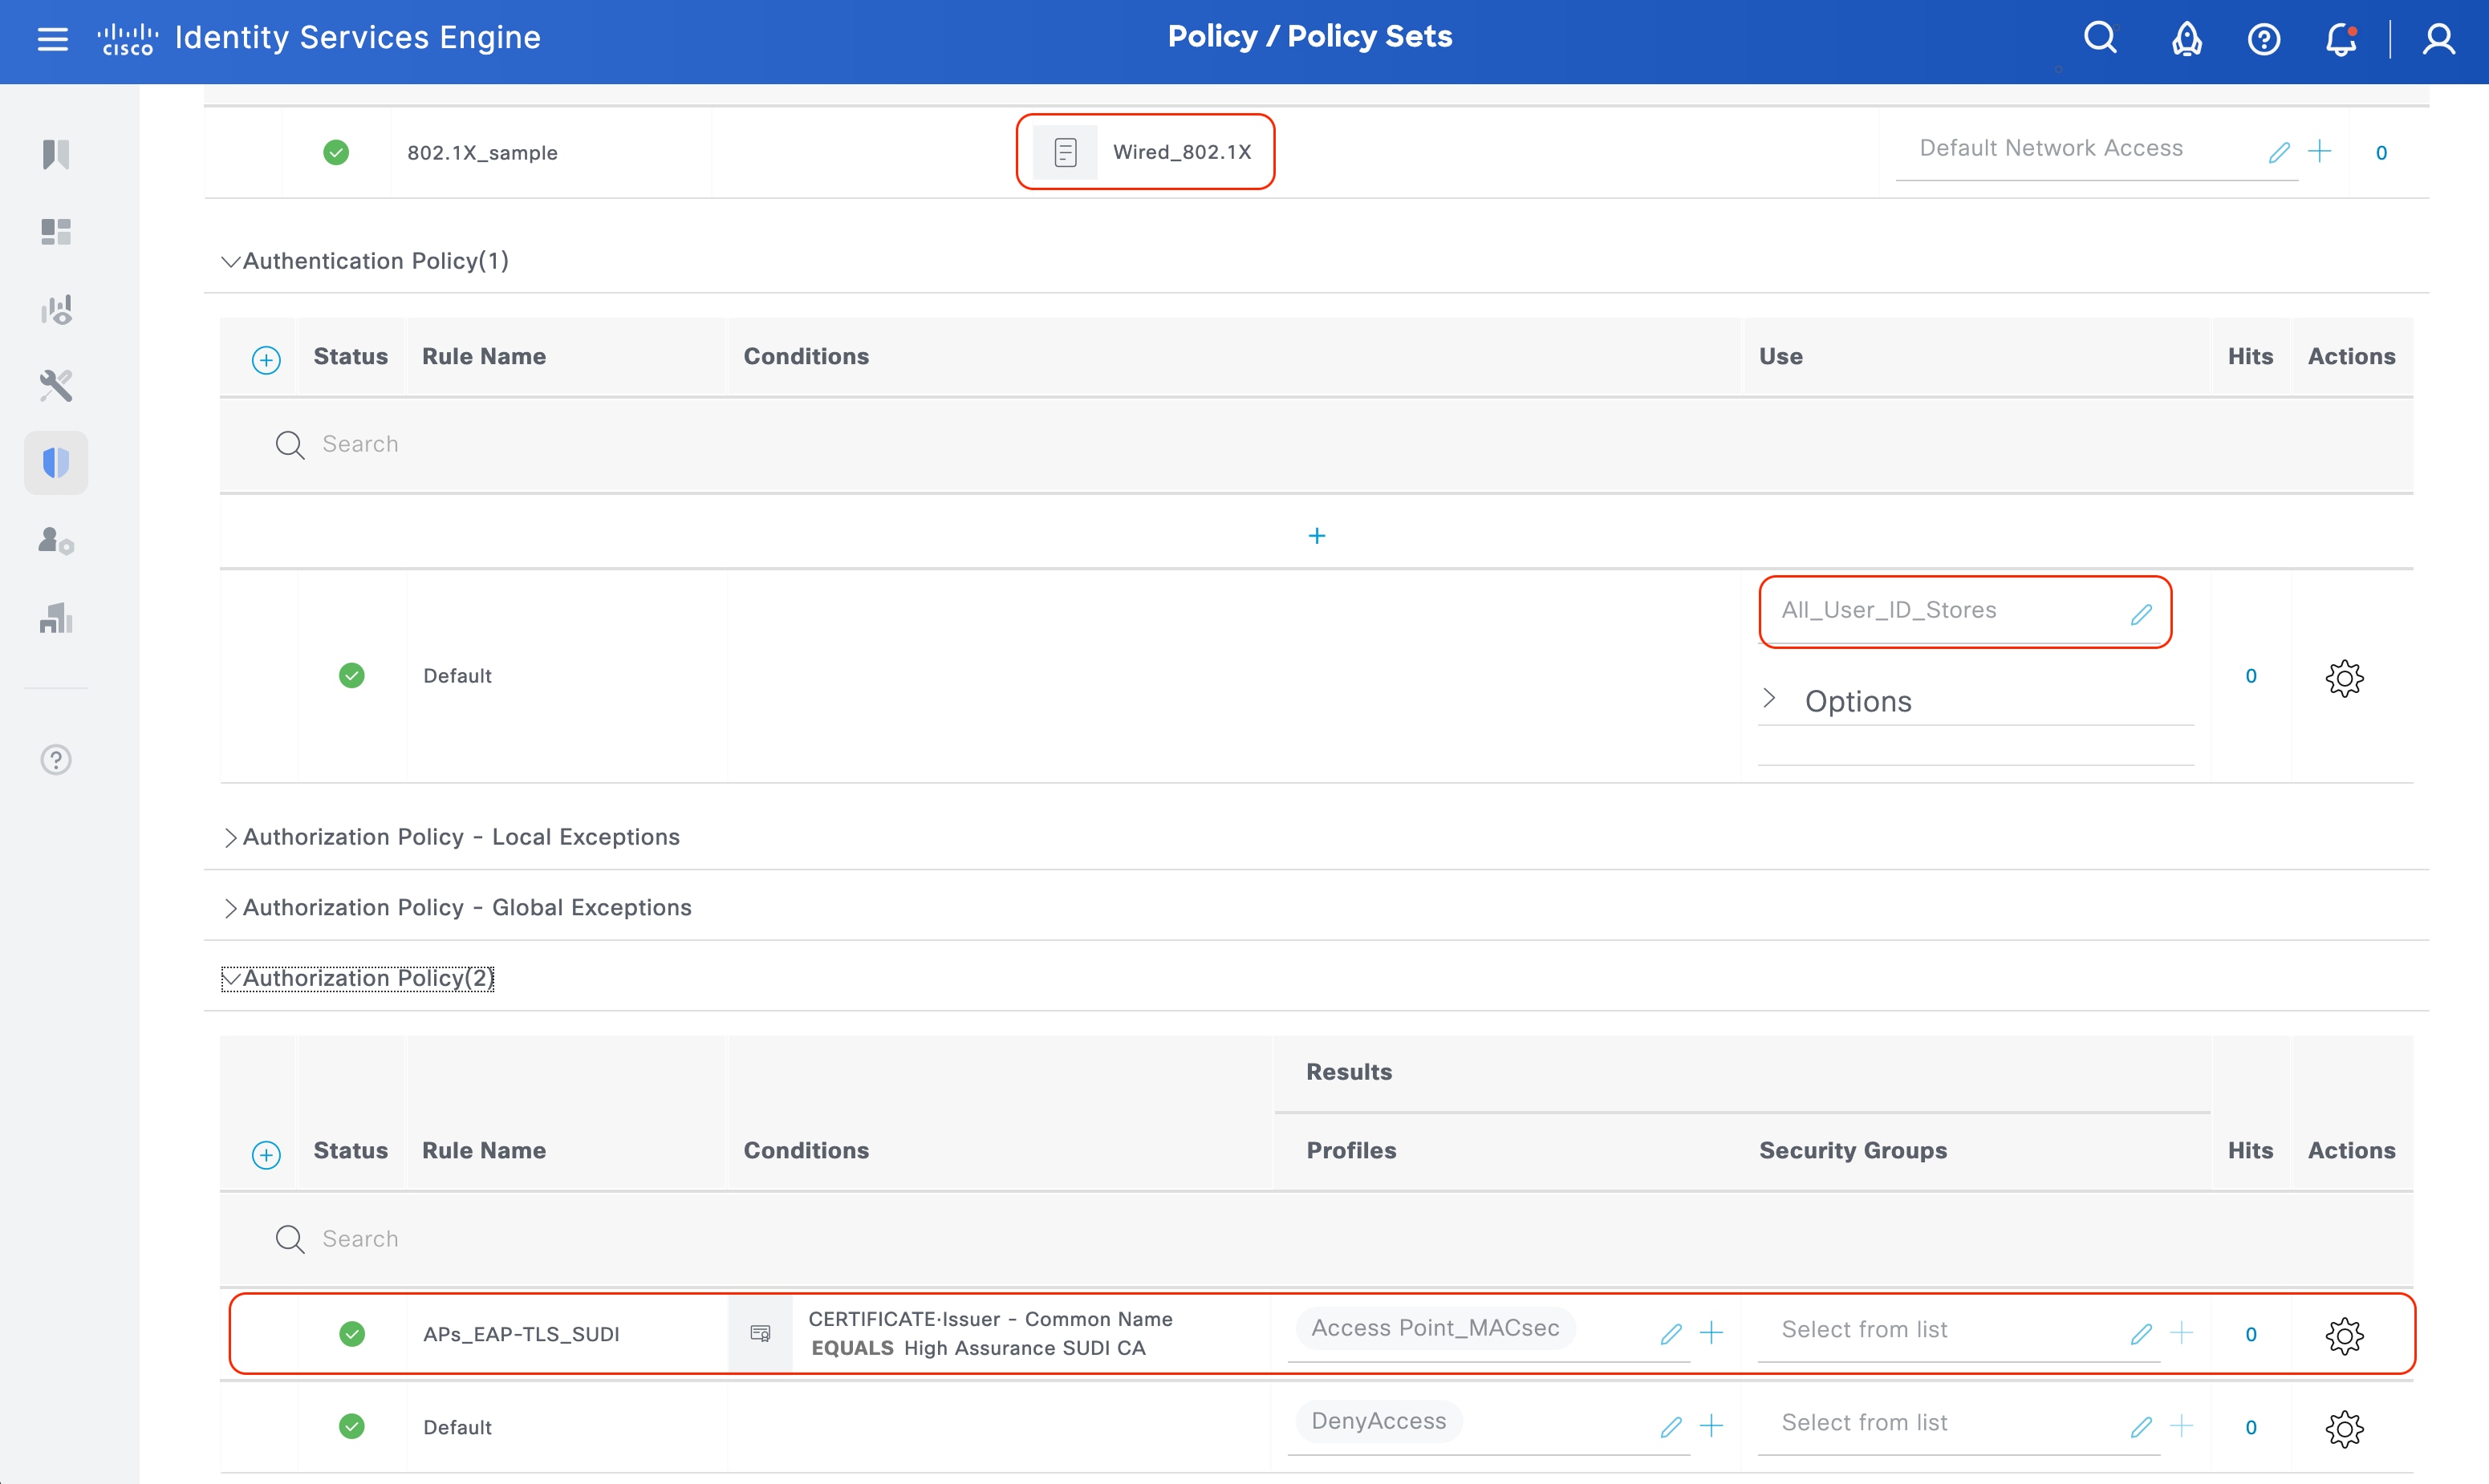
Task: Click the APs_EAP-TLS_SUDI rule name
Action: [521, 1335]
